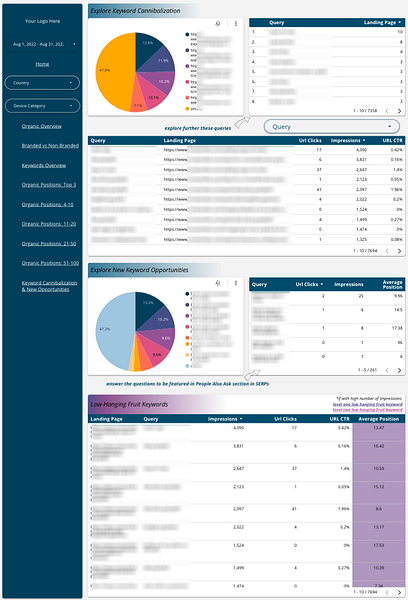Click Average Position header in new opportunities table
Image resolution: width=408 pixels, height=600 pixels.
point(392,284)
